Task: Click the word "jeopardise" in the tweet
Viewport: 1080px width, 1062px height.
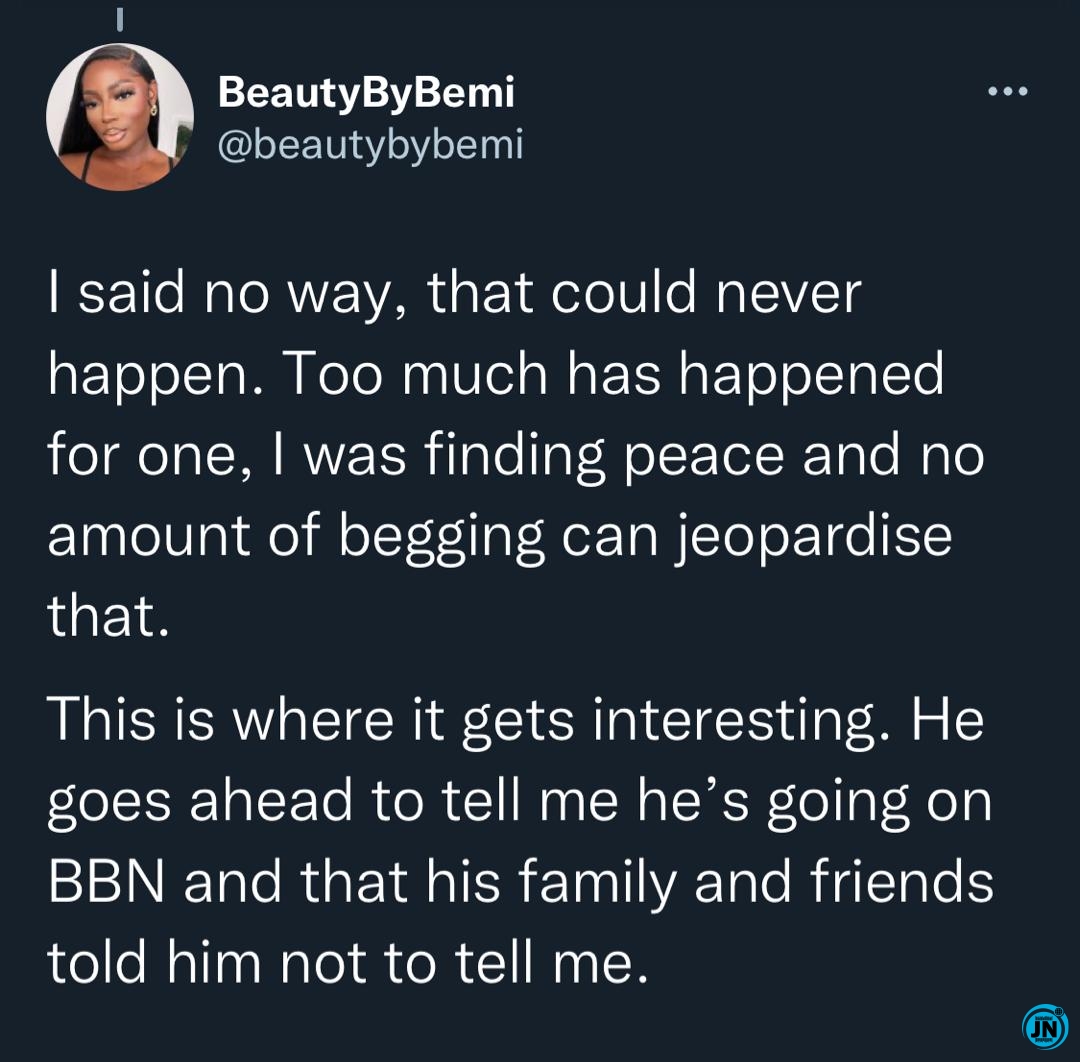Action: coord(812,538)
